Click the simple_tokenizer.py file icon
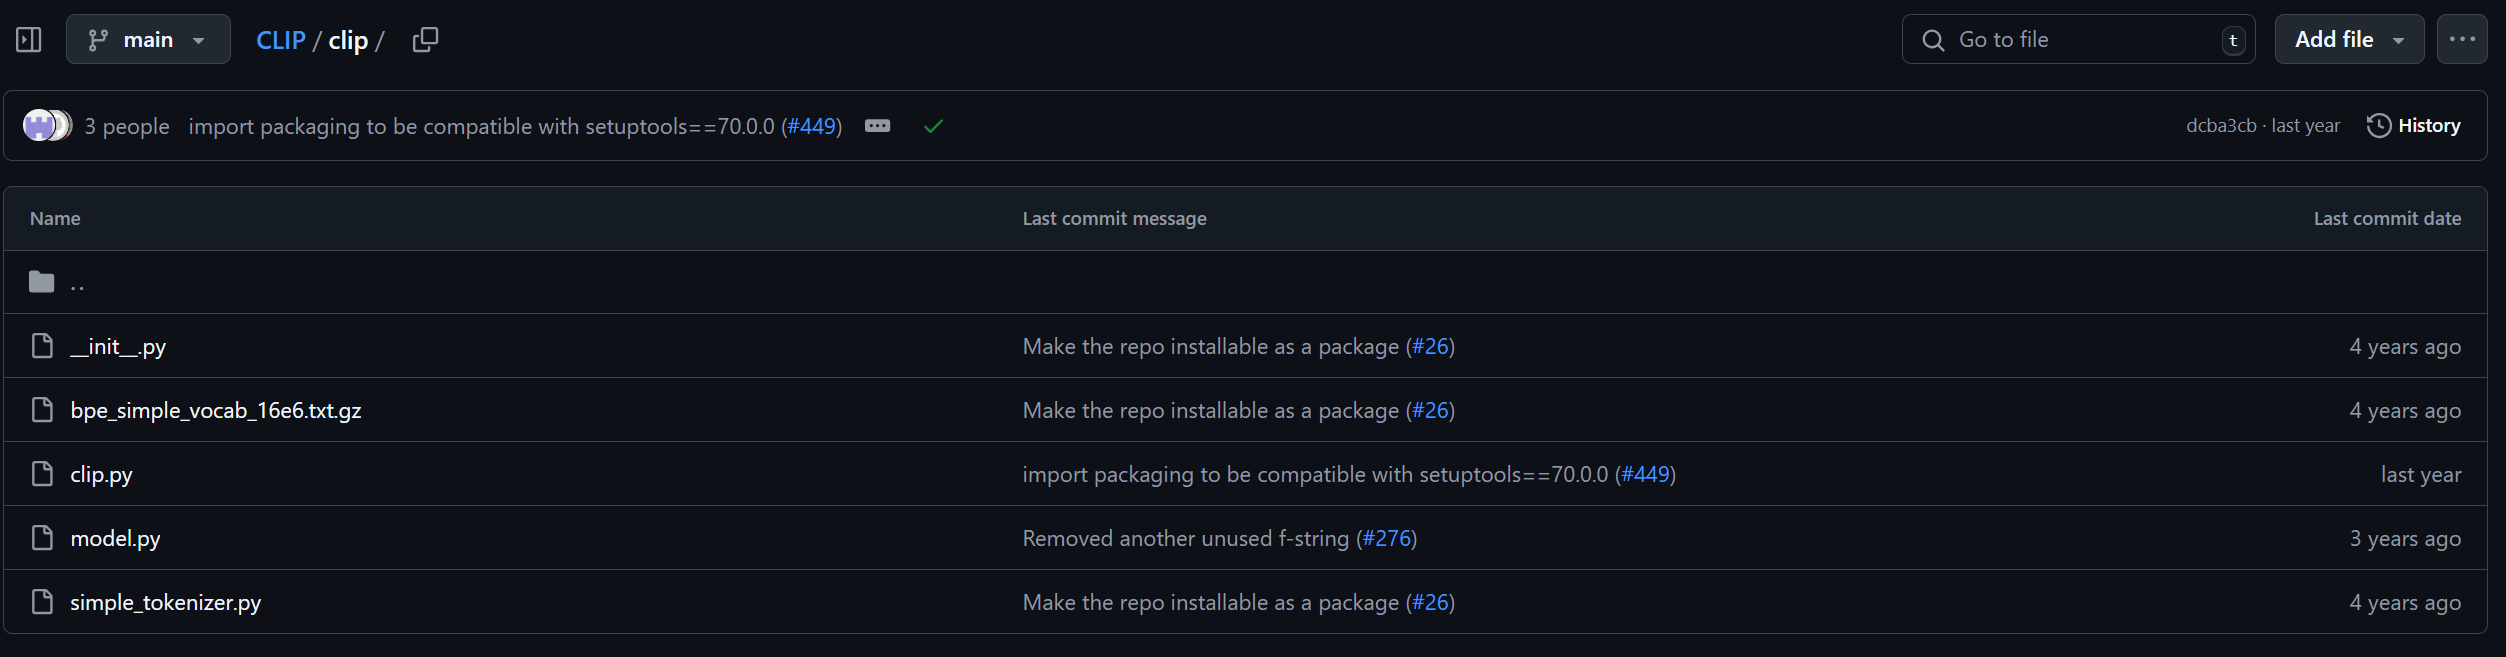 pos(42,602)
